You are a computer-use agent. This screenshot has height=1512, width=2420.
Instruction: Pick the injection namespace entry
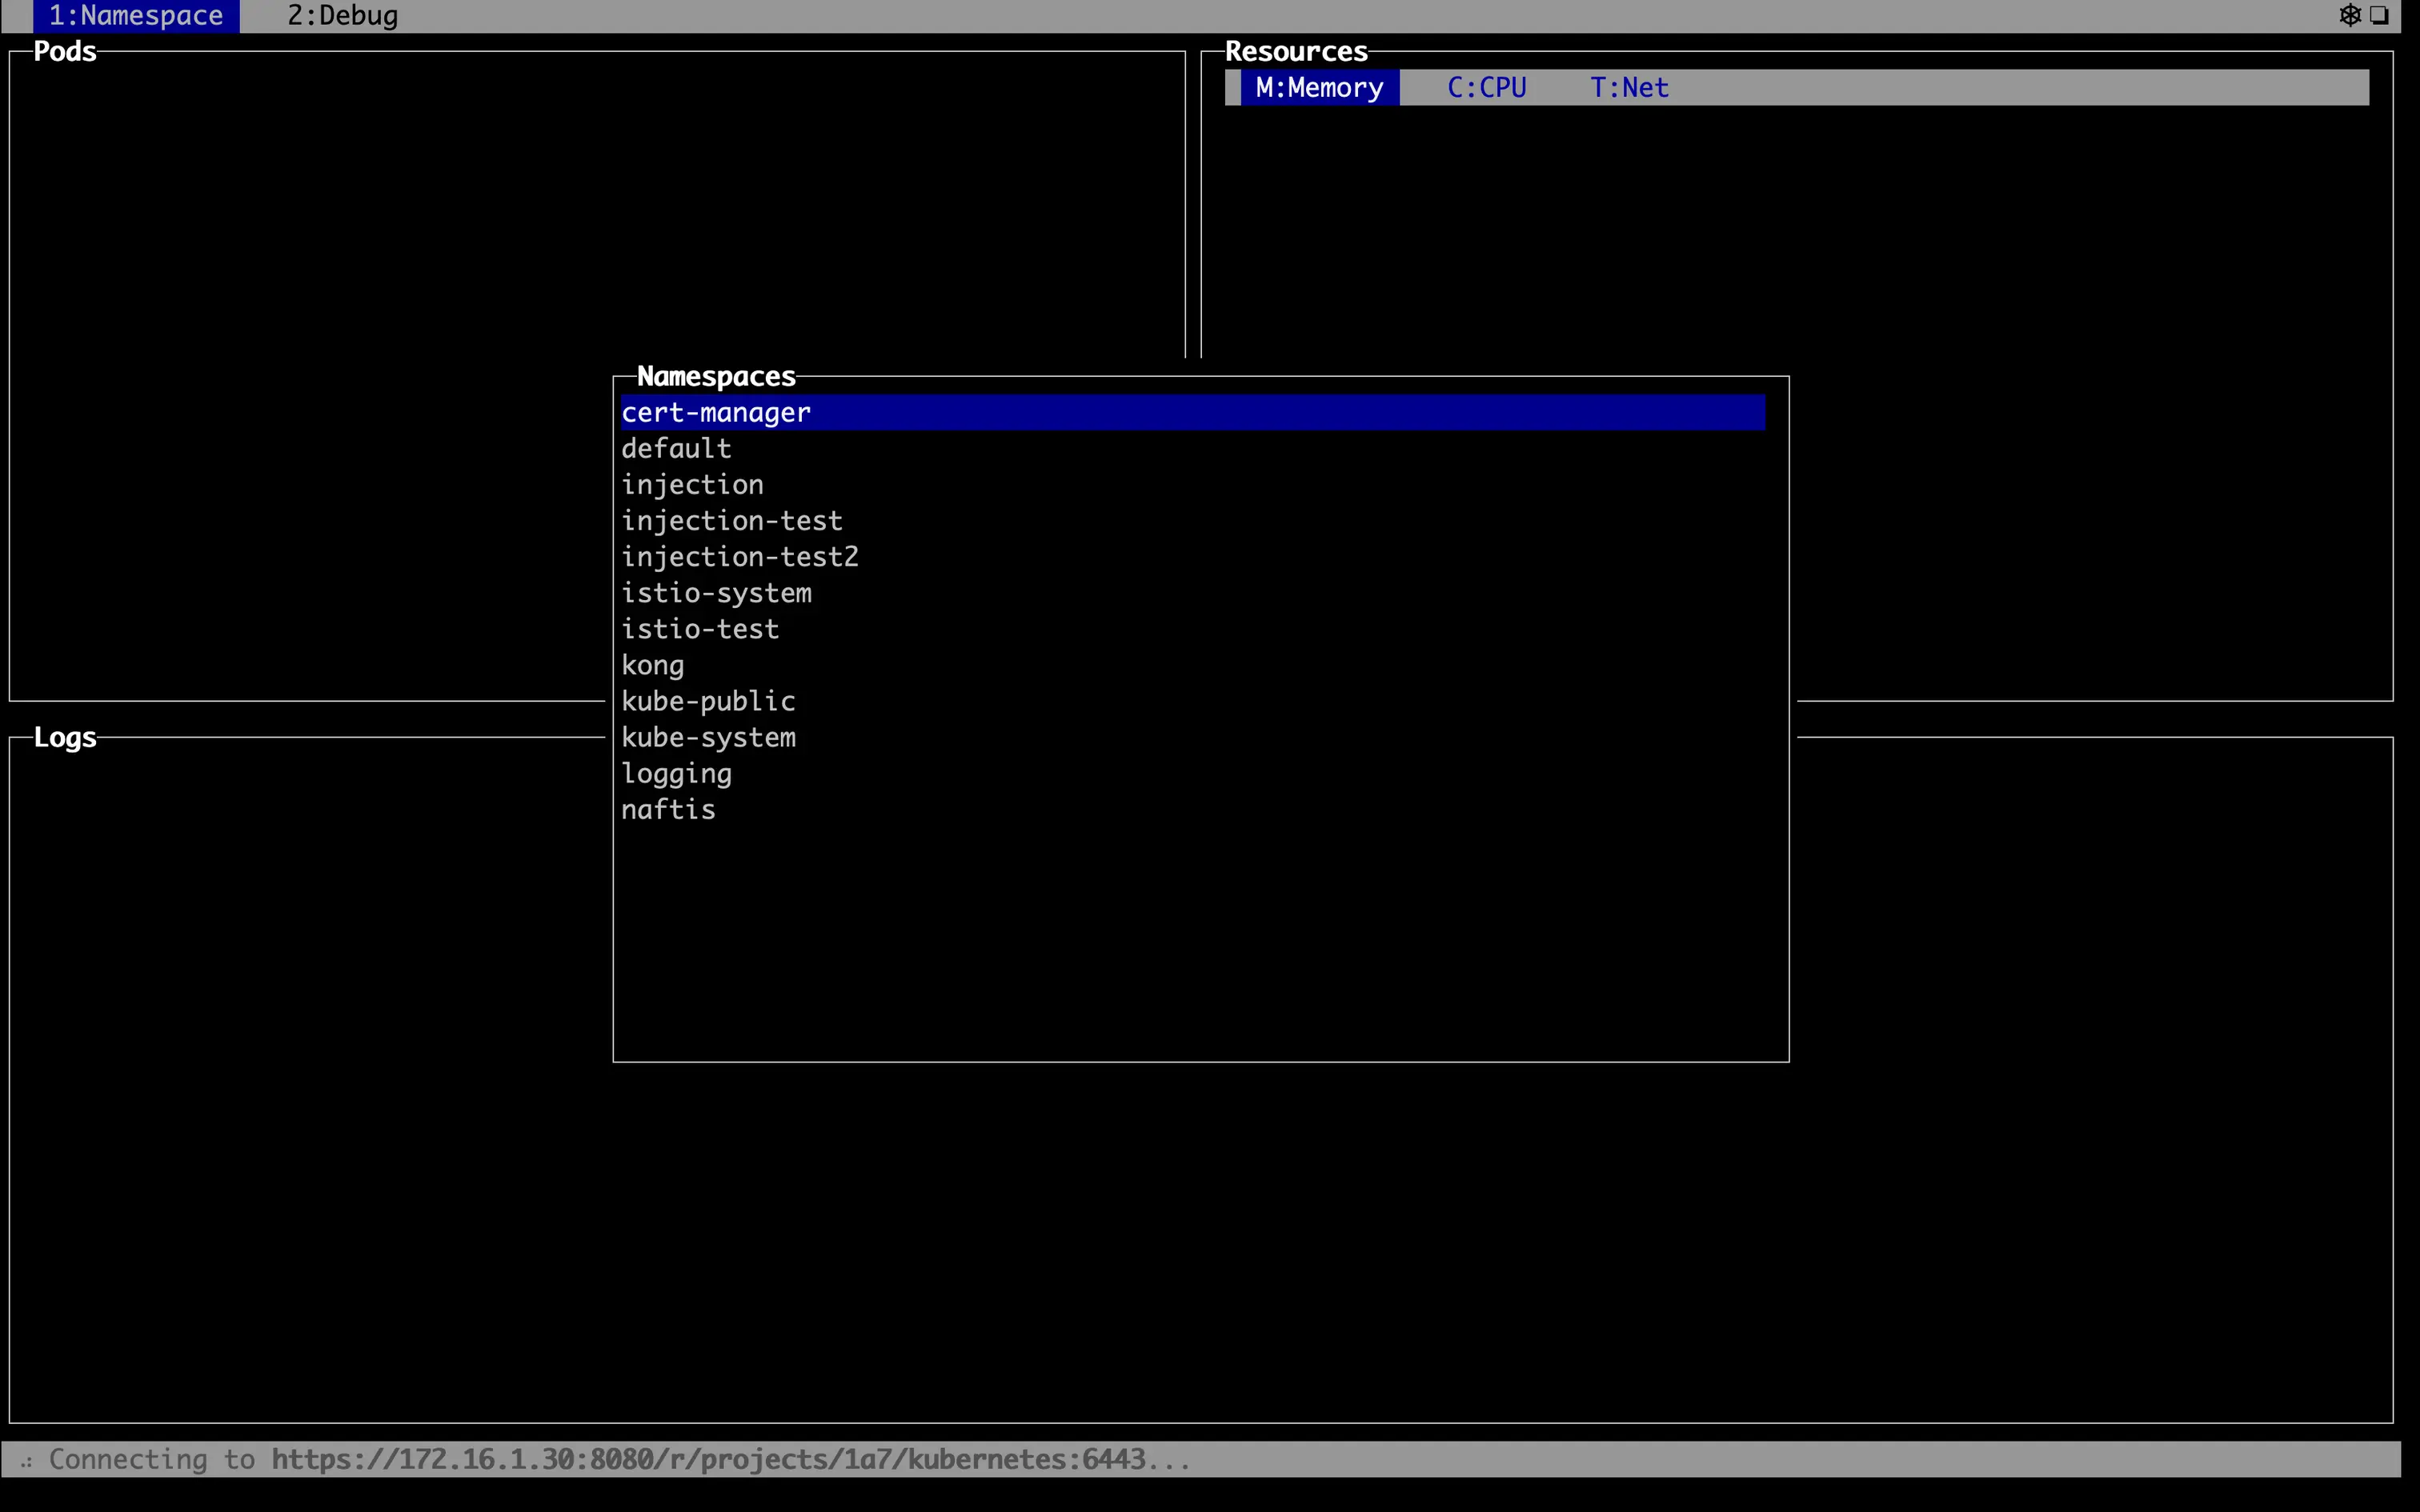click(692, 485)
